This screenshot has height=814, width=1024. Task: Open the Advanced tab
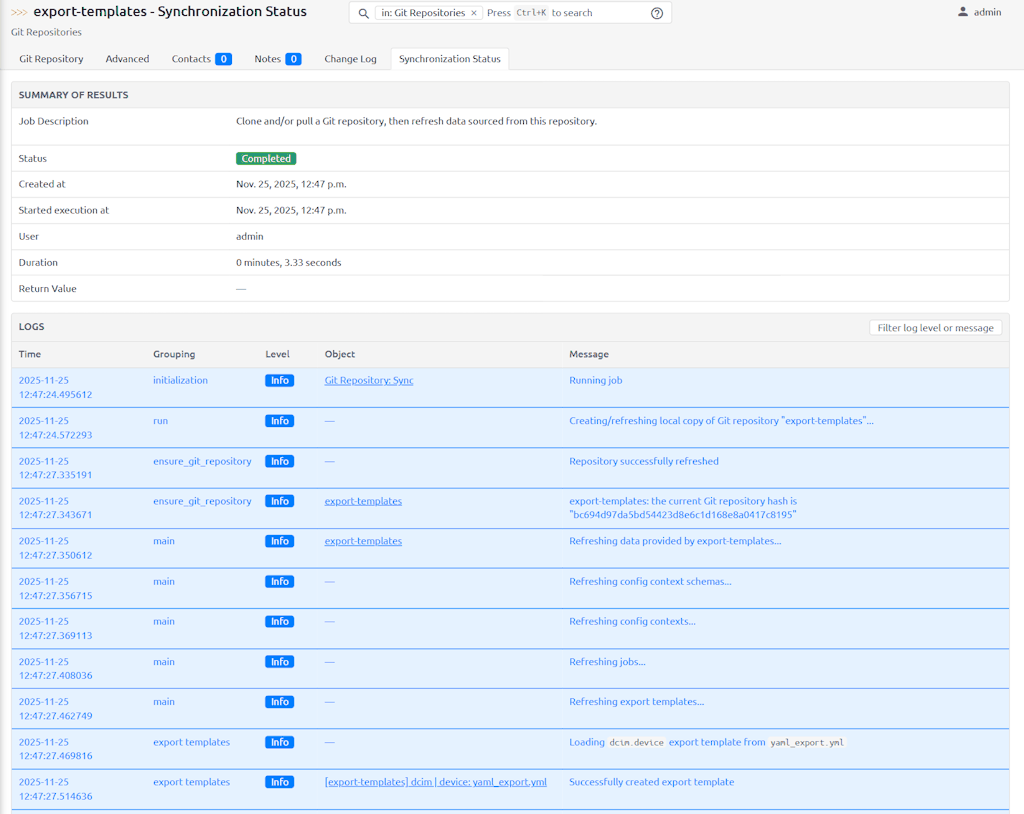click(127, 59)
